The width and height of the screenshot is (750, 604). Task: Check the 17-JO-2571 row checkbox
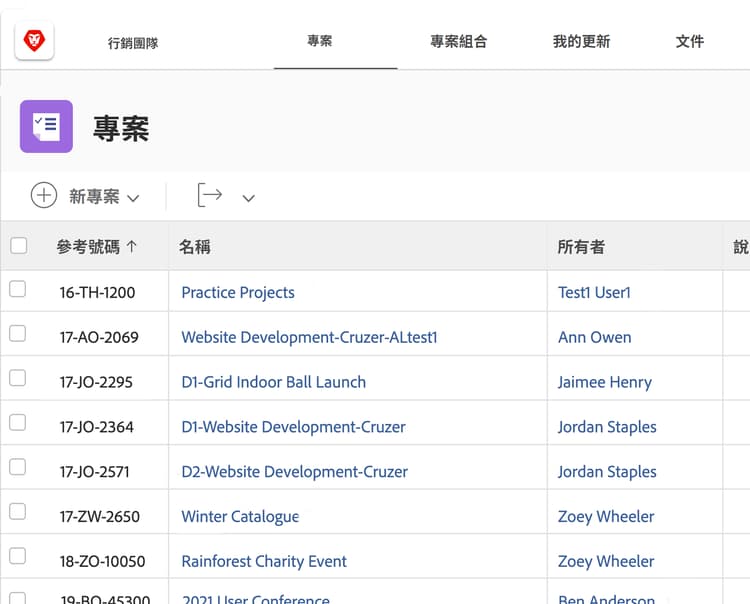18,467
